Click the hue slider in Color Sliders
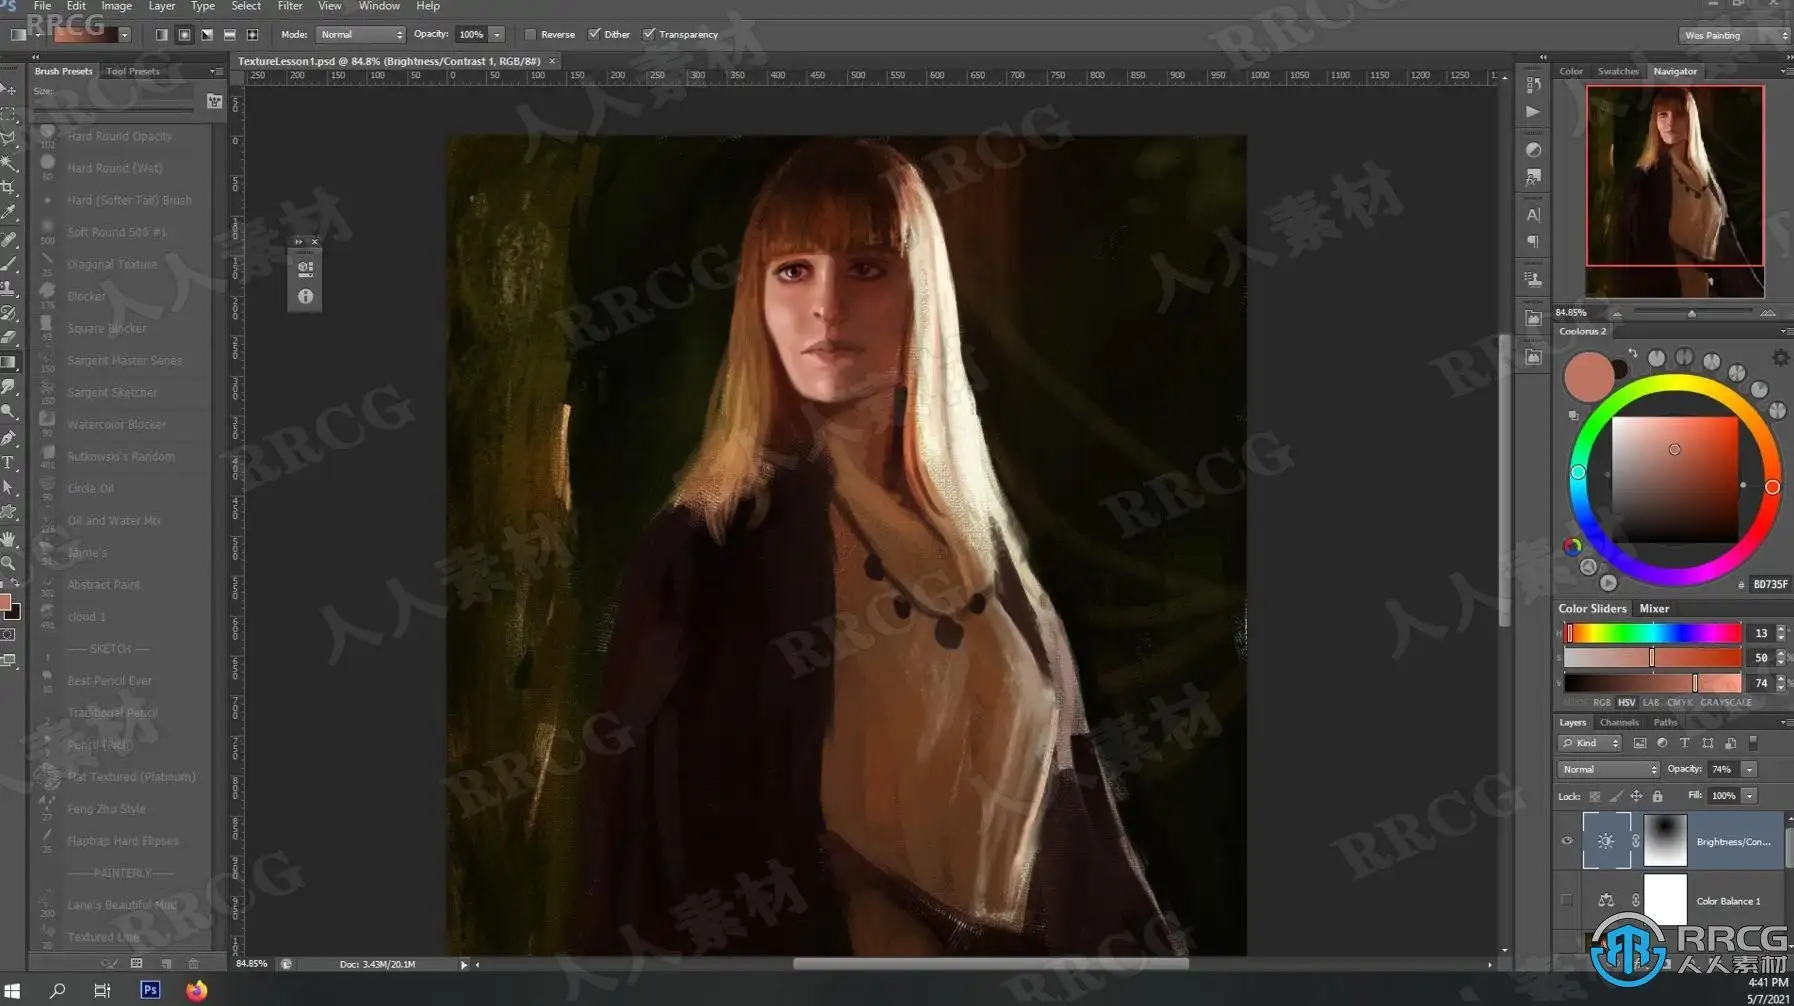Screen dimensions: 1794x1006 (1652, 633)
